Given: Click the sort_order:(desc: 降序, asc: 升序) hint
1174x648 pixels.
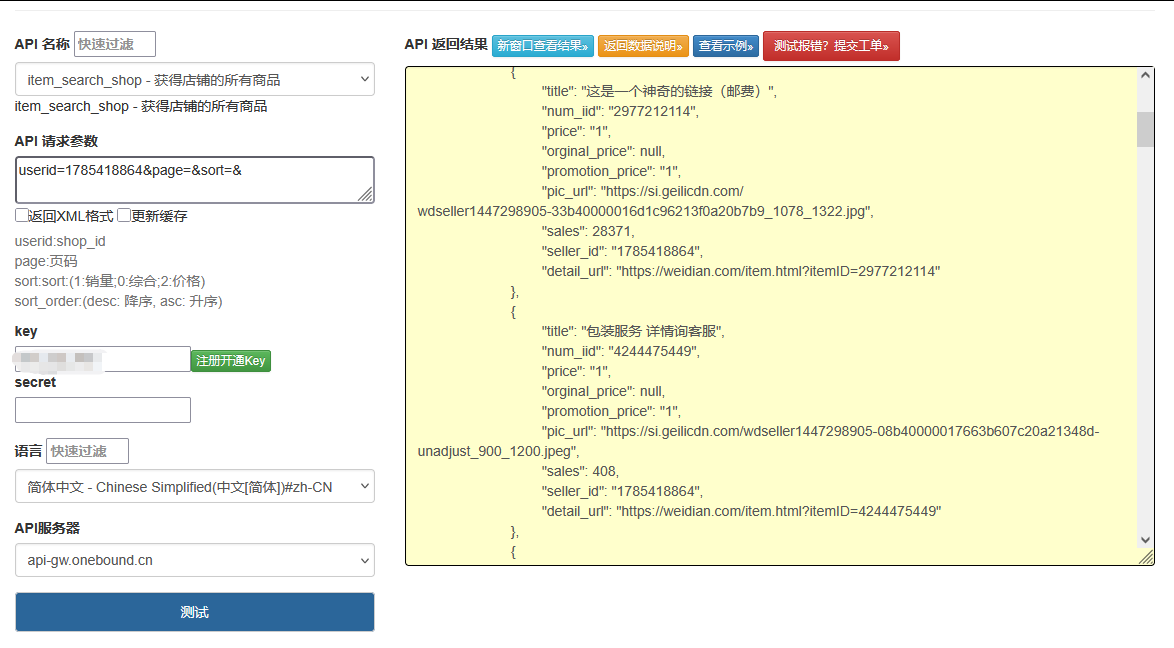Looking at the screenshot, I should click(118, 301).
